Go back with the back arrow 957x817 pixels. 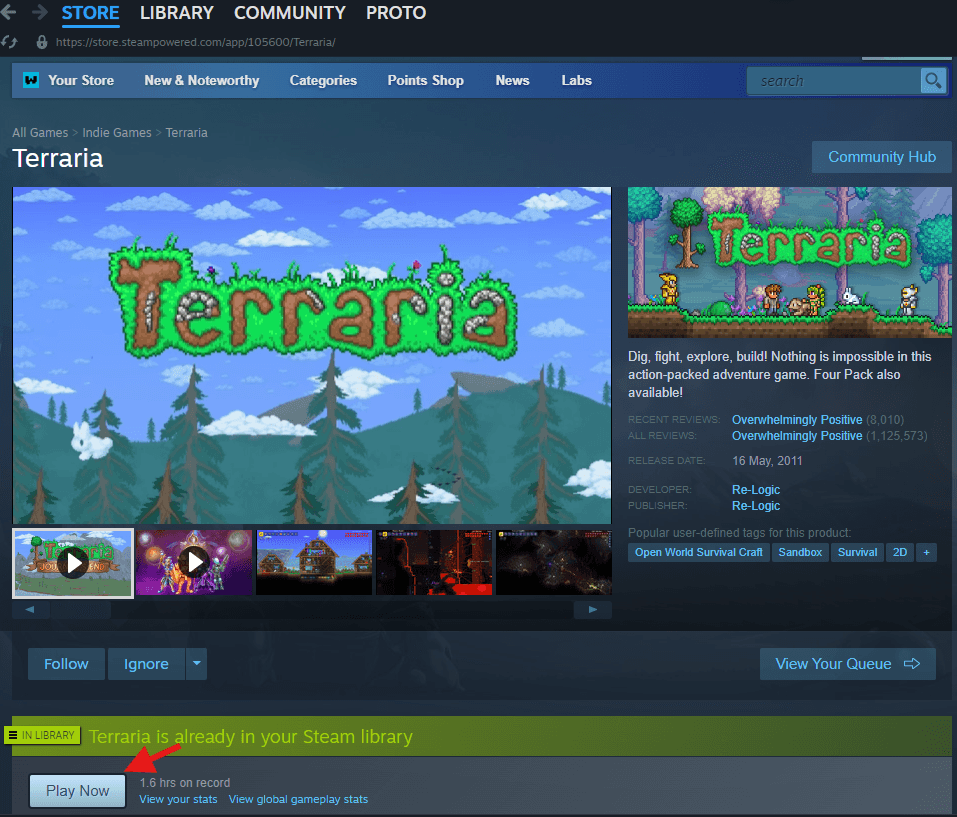pyautogui.click(x=8, y=12)
